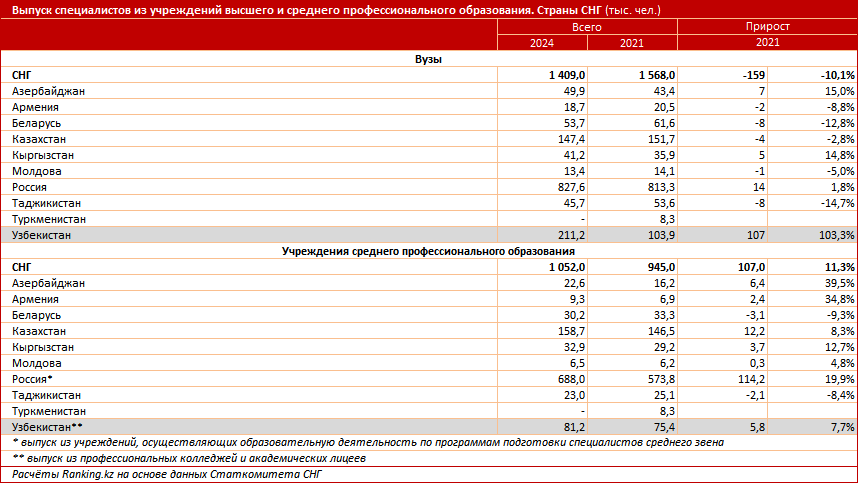Click the Ranking.kz source attribution line
Screen dimensions: 858x483
[x=167, y=474]
